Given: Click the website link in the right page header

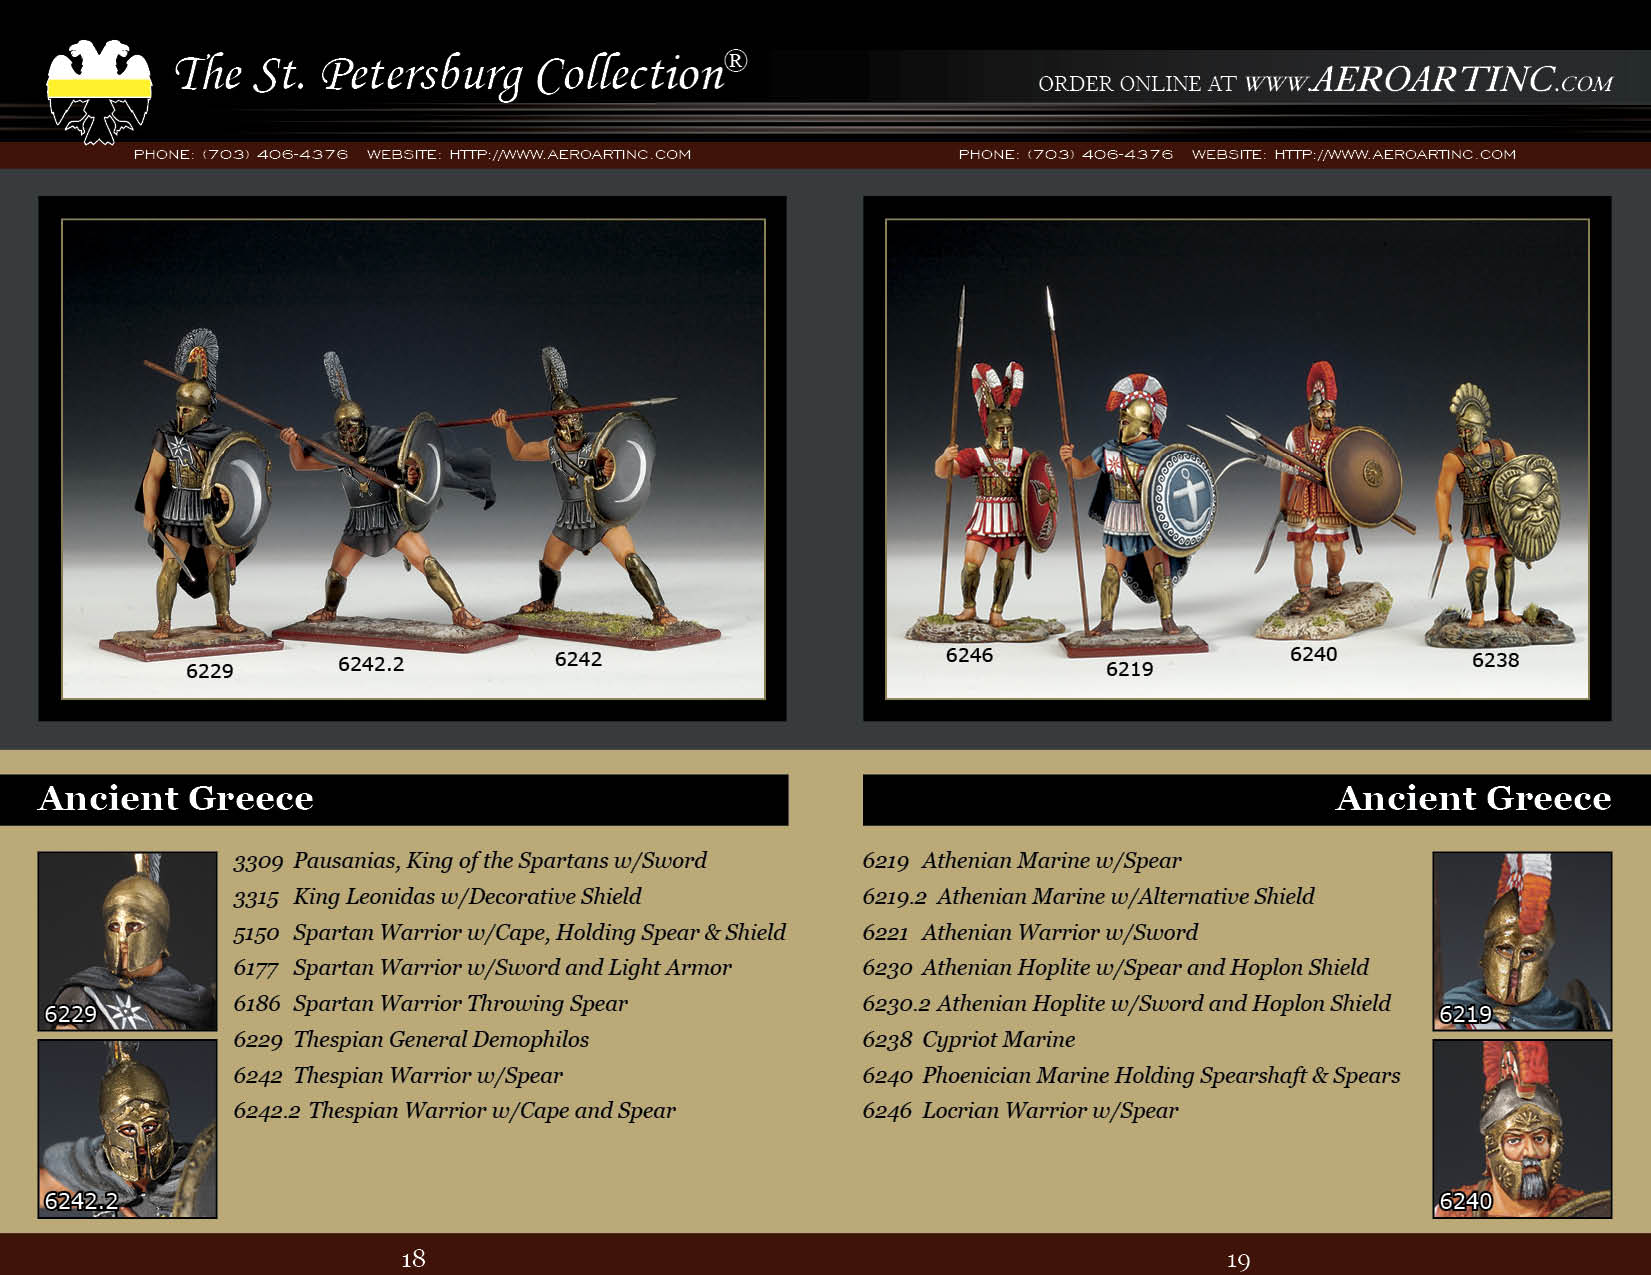Looking at the screenshot, I should (x=1395, y=155).
